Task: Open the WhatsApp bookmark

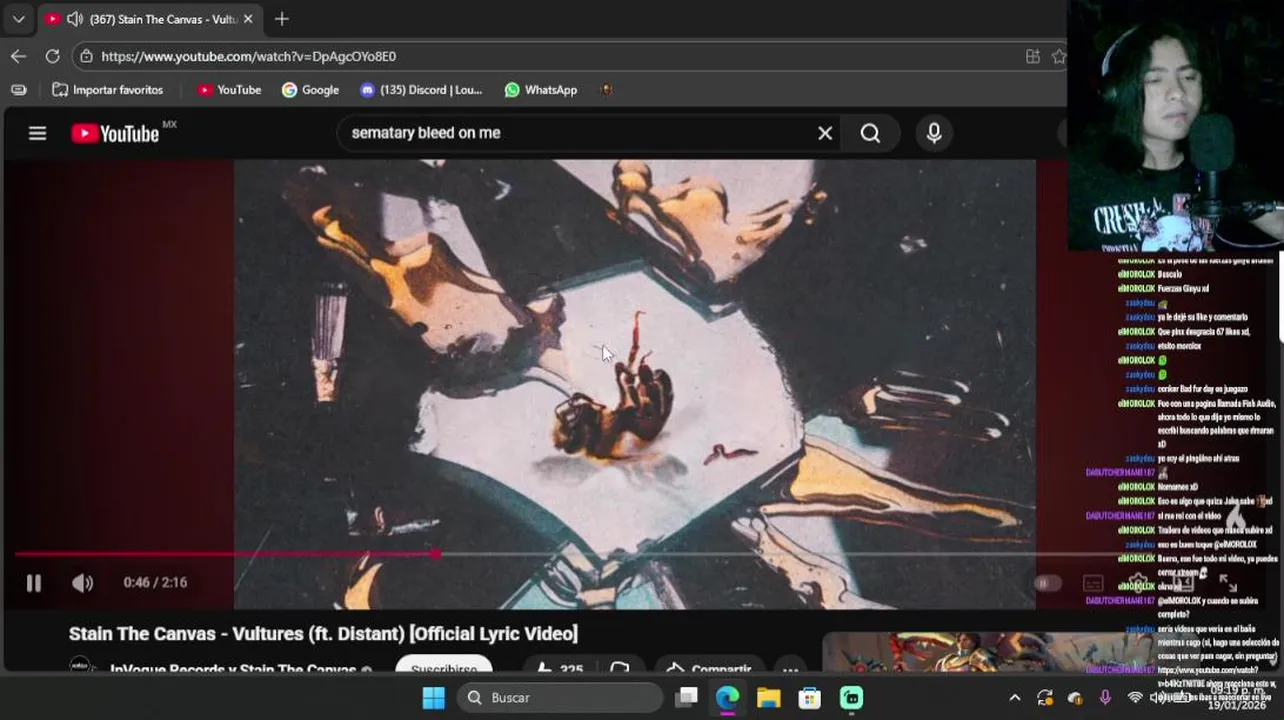Action: 541,90
